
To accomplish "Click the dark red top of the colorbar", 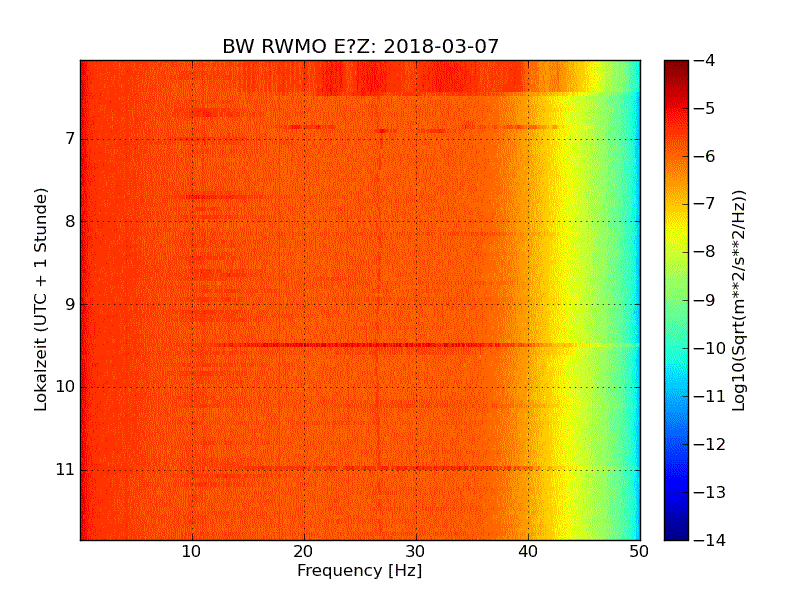I will click(x=676, y=69).
